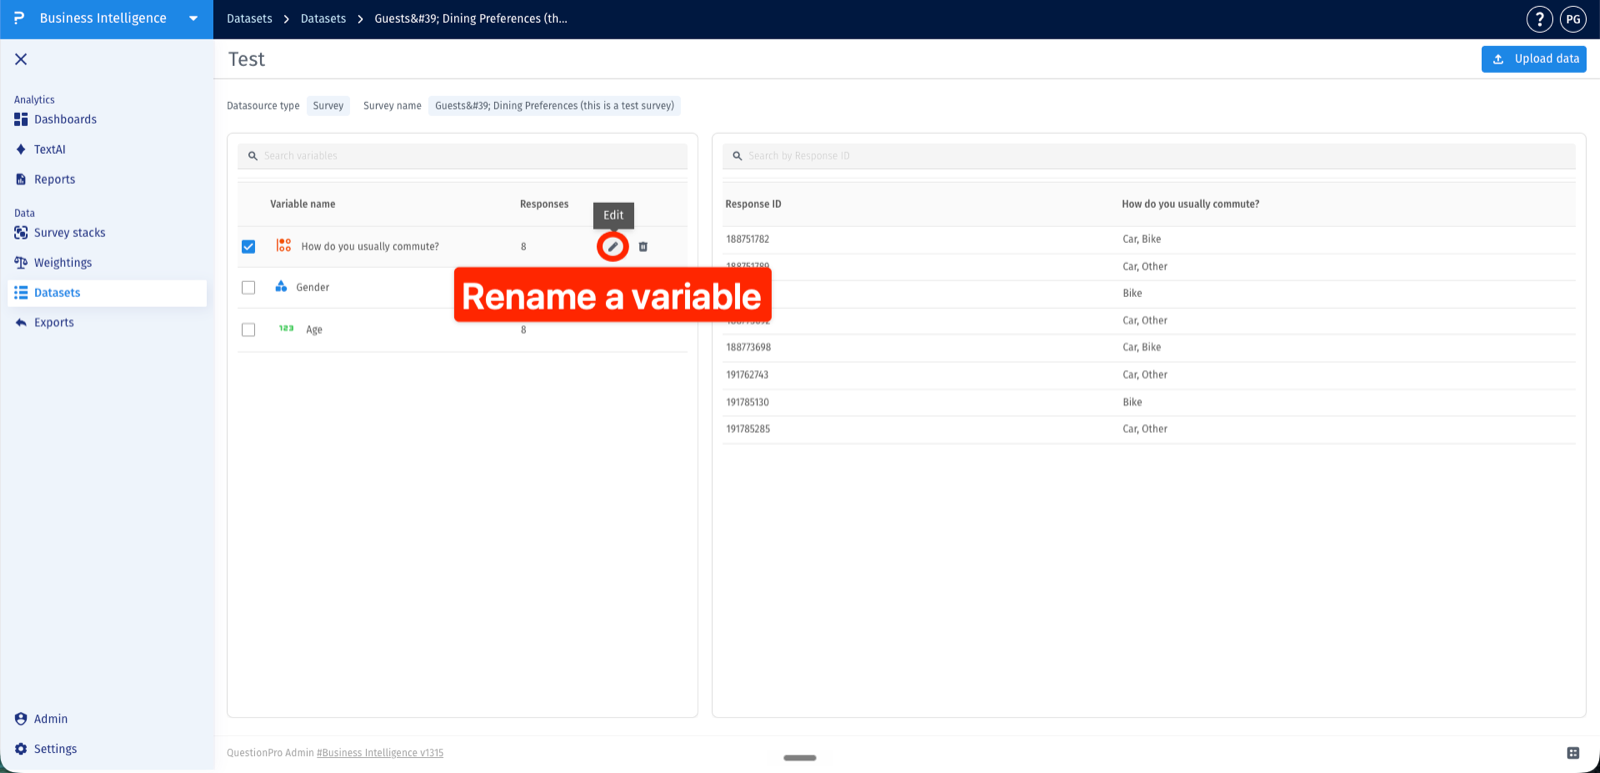Select the Gender variable name

(x=313, y=287)
